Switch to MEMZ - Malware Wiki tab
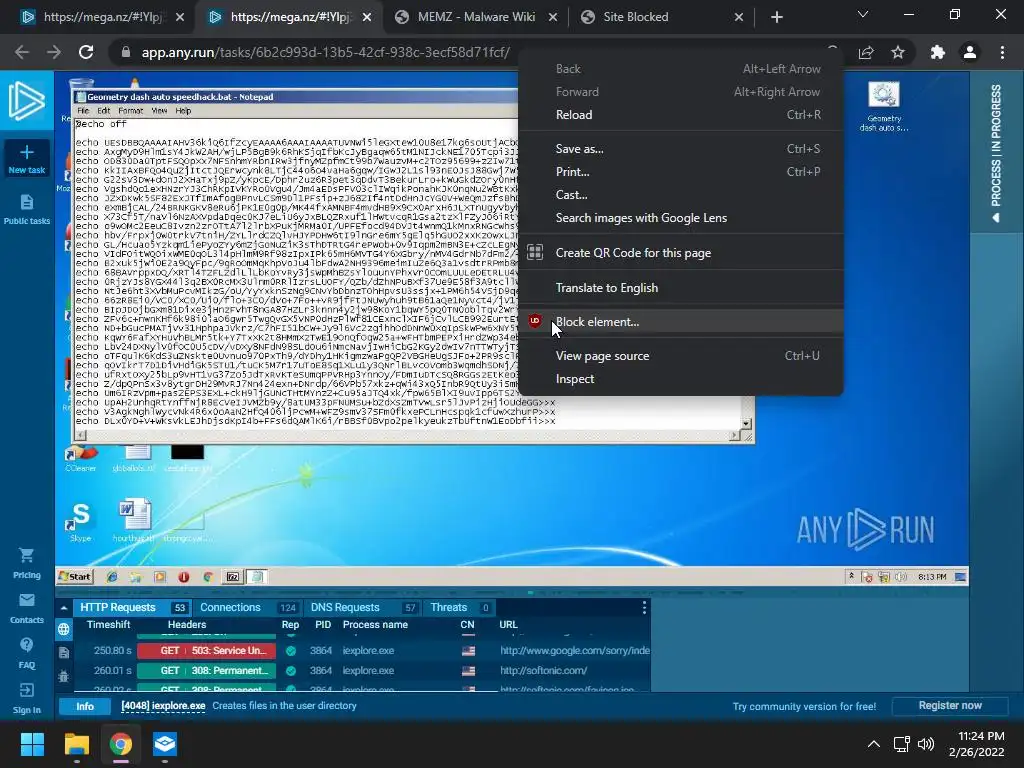 [x=476, y=17]
